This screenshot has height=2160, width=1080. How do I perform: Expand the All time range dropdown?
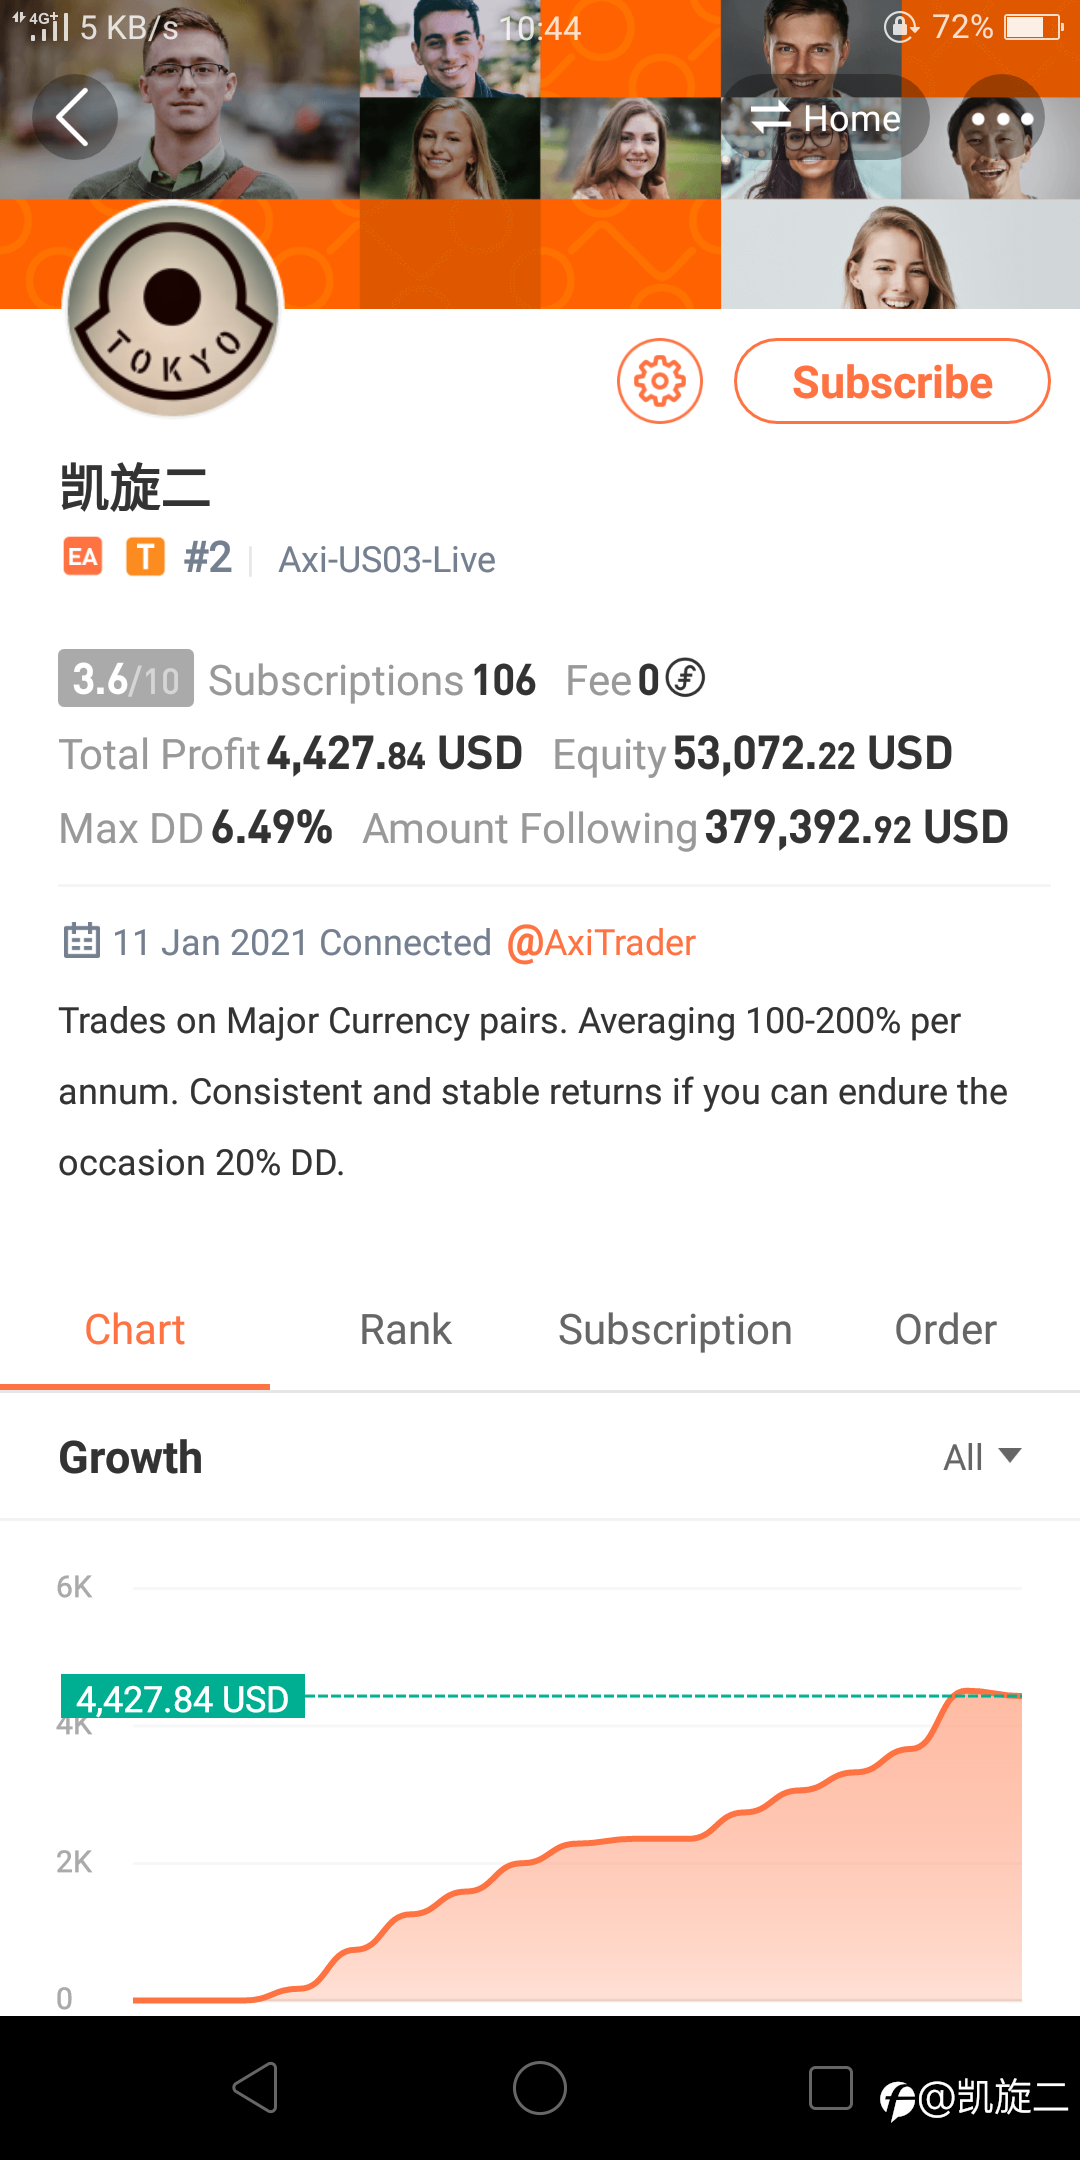click(982, 1457)
